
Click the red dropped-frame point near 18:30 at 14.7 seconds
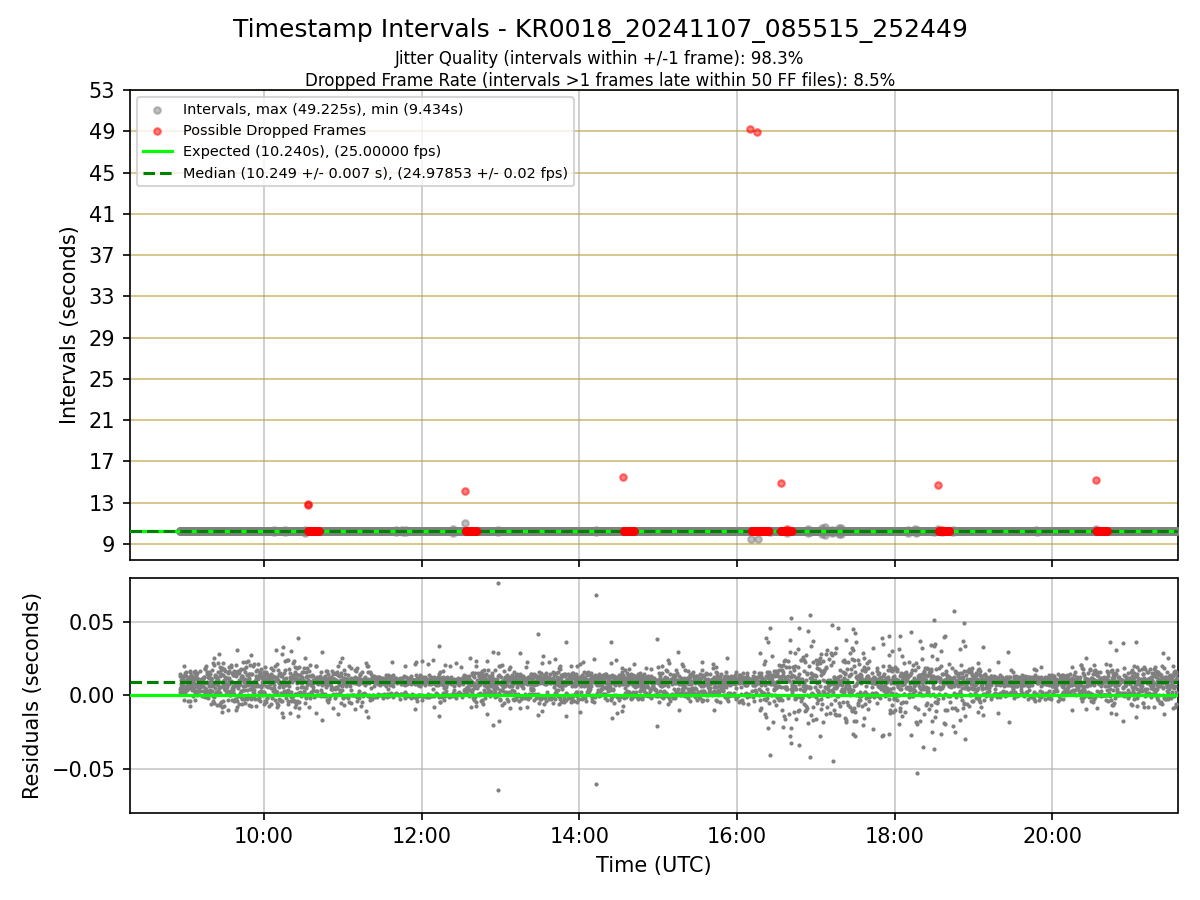pos(938,485)
